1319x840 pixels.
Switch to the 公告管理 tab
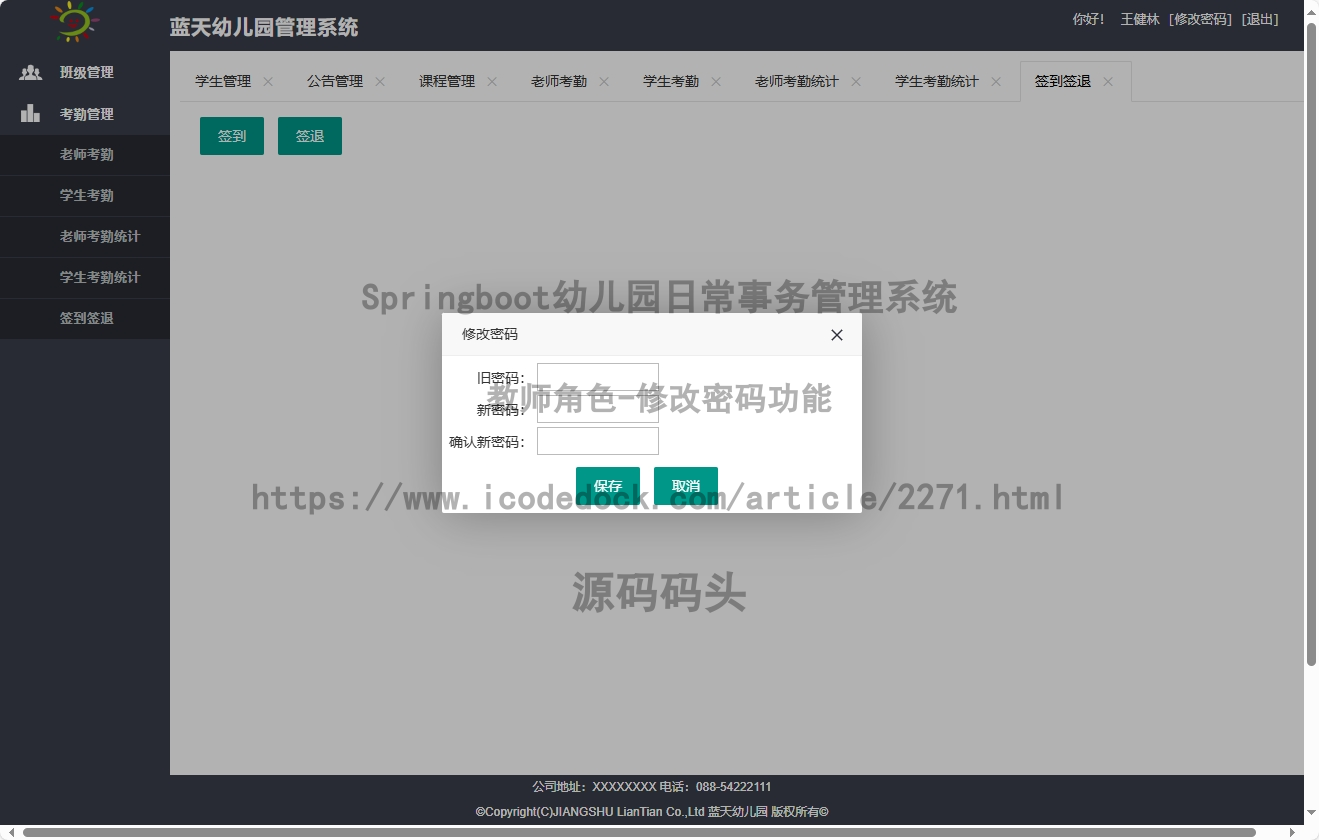coord(335,82)
